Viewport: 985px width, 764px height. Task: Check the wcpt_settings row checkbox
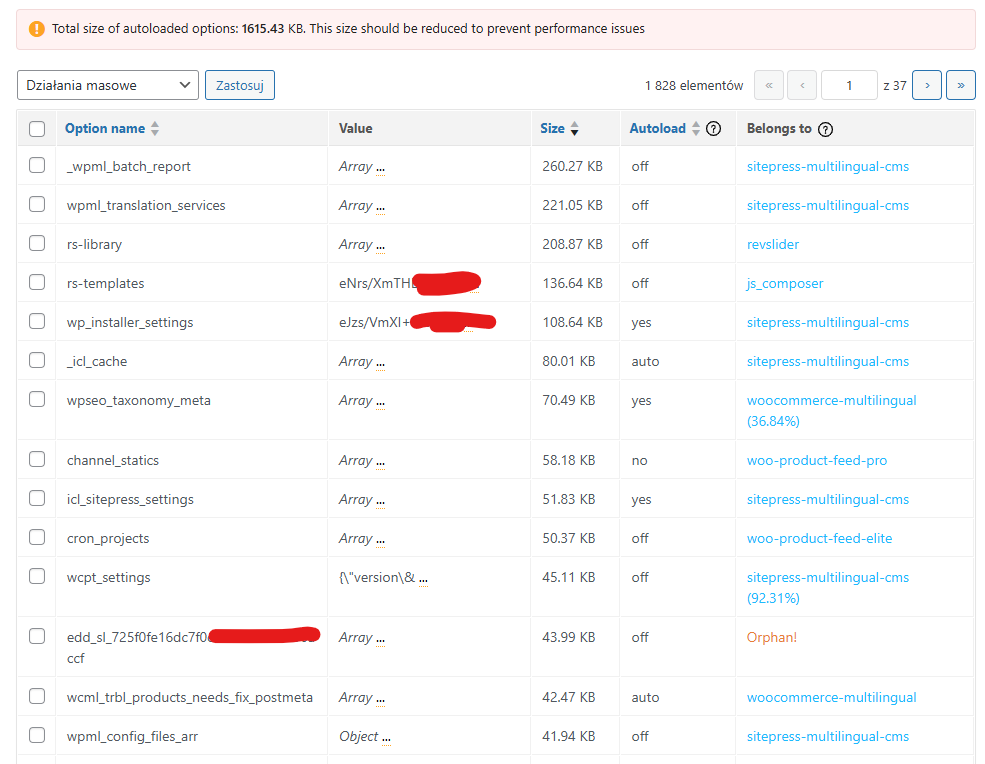tap(37, 576)
